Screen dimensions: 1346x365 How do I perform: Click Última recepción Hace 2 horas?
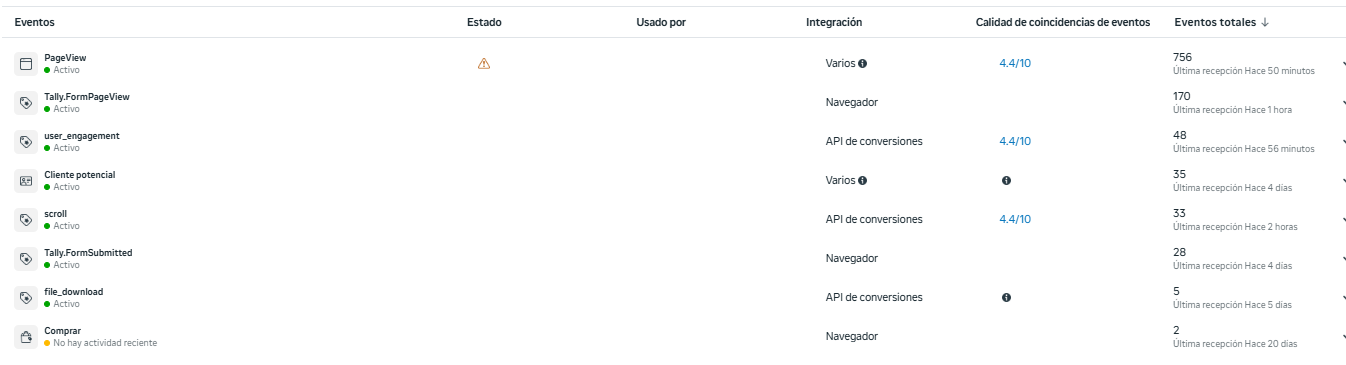1235,227
